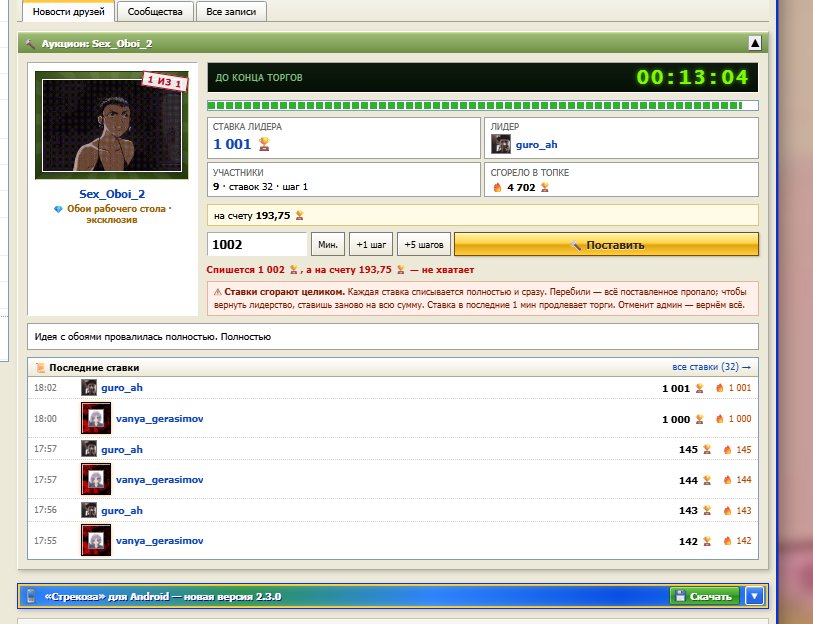The height and width of the screenshot is (624, 813).
Task: Click the hammer icon on the Поставить button
Action: coord(576,245)
